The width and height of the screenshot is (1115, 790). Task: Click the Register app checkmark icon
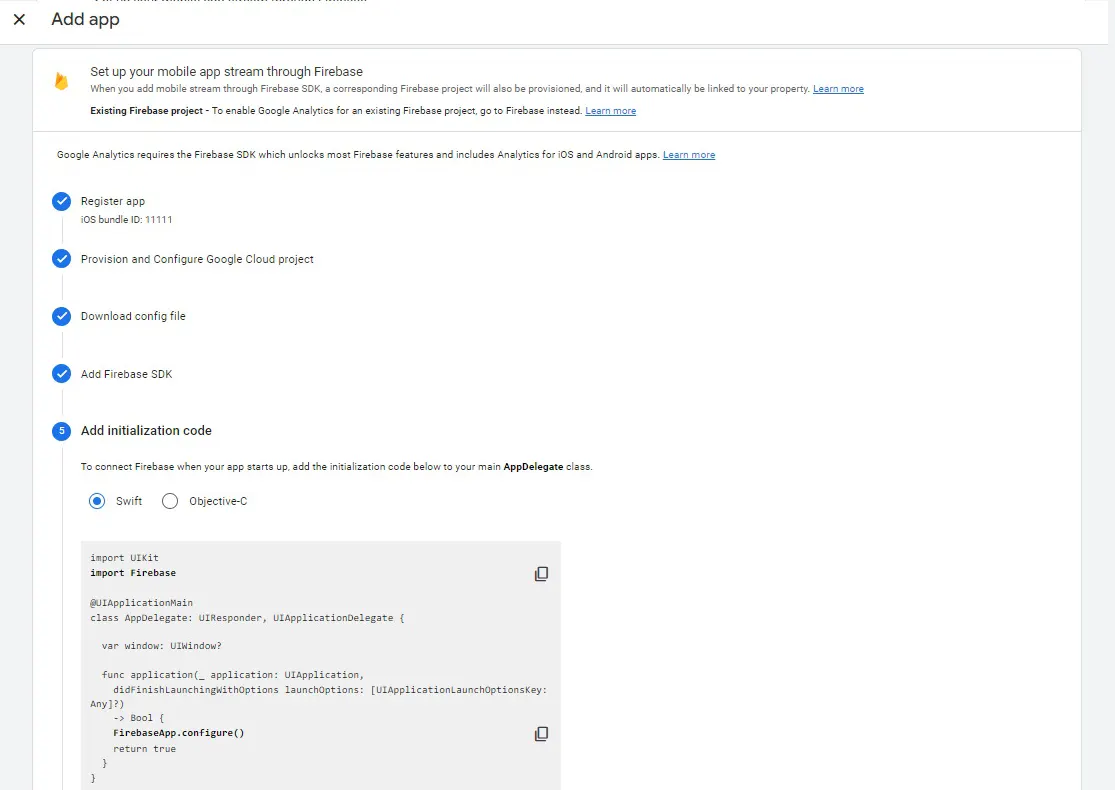pos(62,201)
